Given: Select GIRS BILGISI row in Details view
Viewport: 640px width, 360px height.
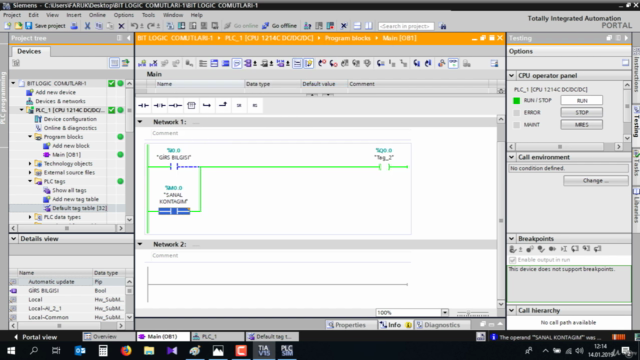Looking at the screenshot, I should 68,291.
